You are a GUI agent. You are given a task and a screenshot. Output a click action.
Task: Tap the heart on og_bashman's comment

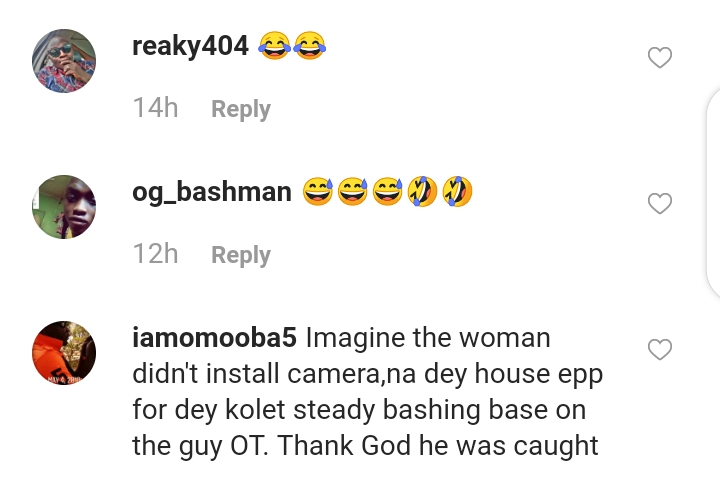point(660,204)
